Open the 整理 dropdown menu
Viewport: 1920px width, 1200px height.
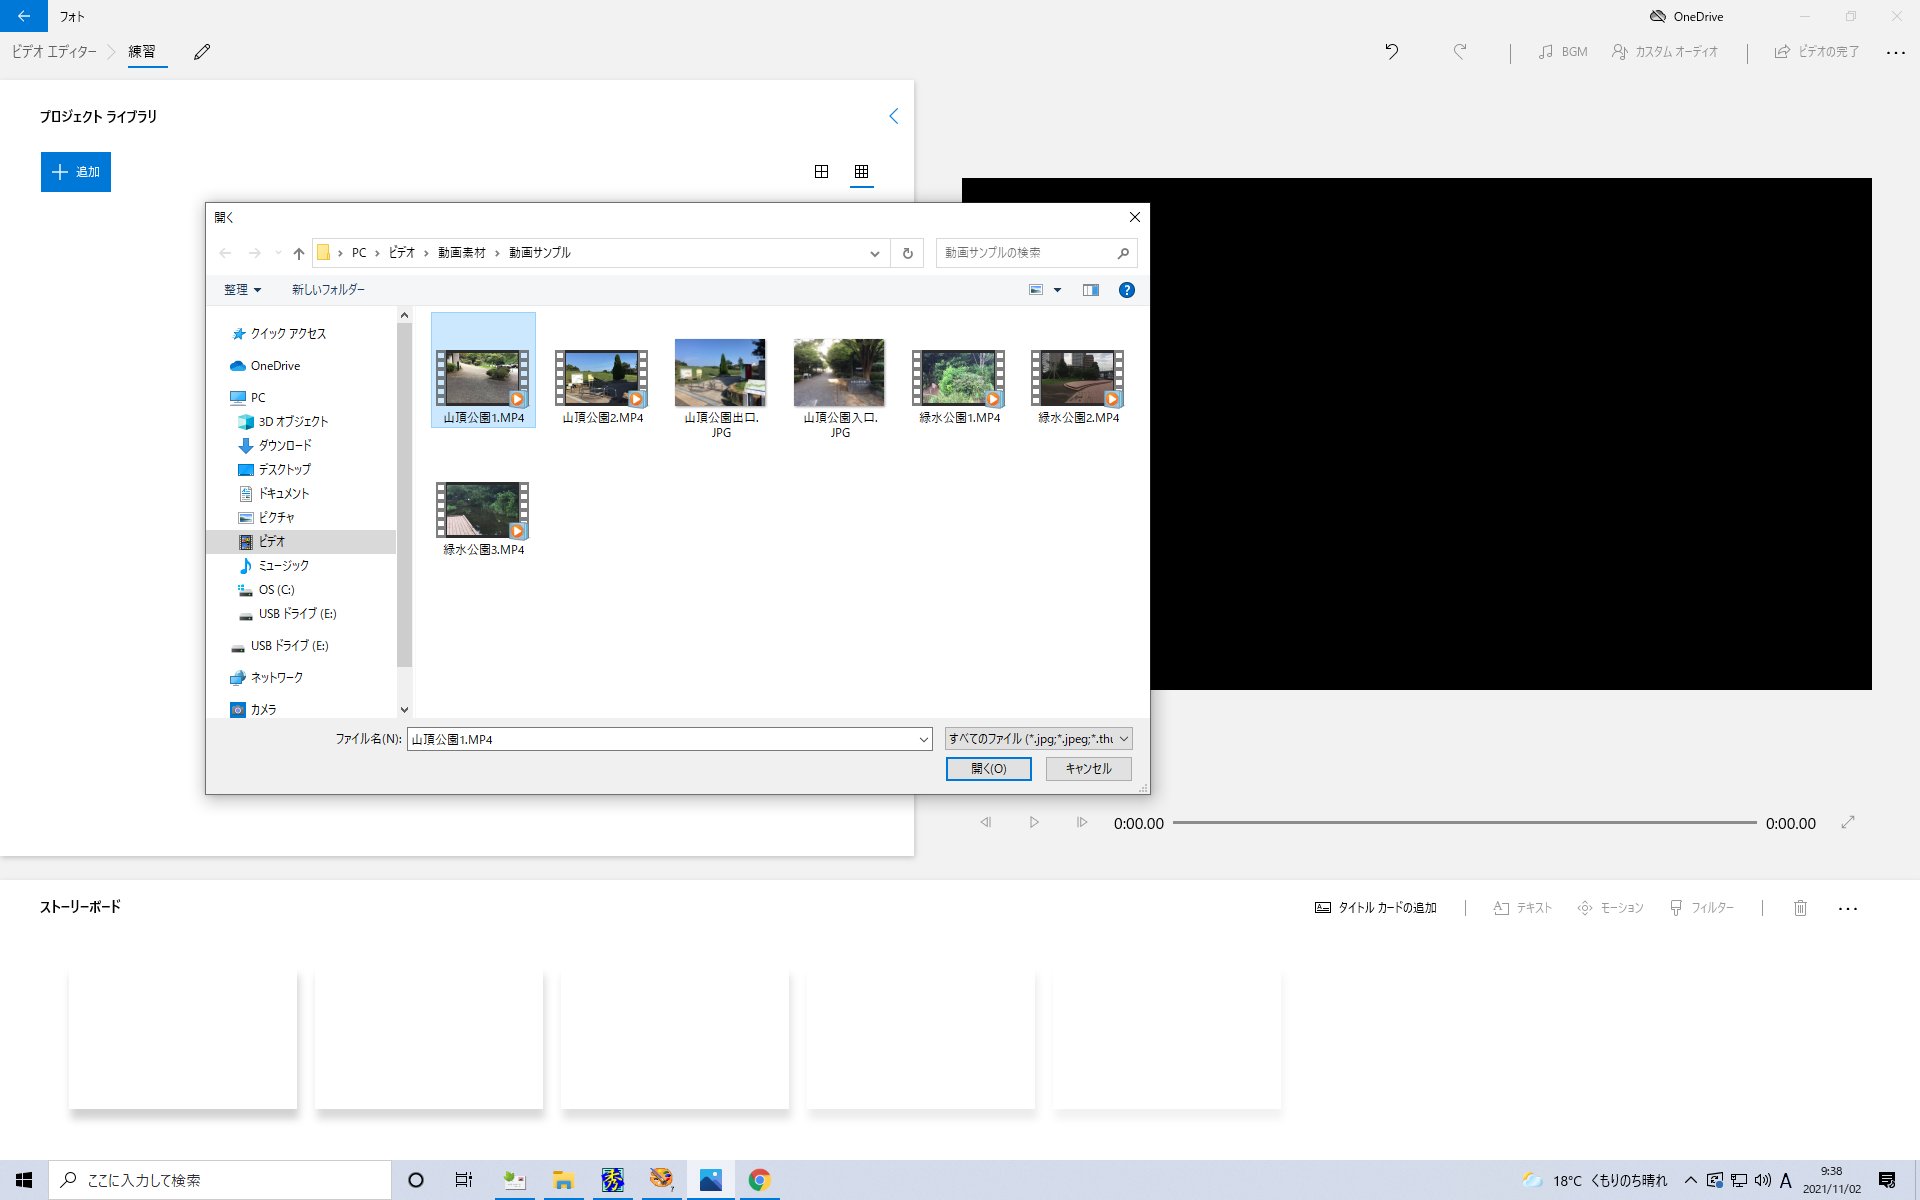pos(242,290)
